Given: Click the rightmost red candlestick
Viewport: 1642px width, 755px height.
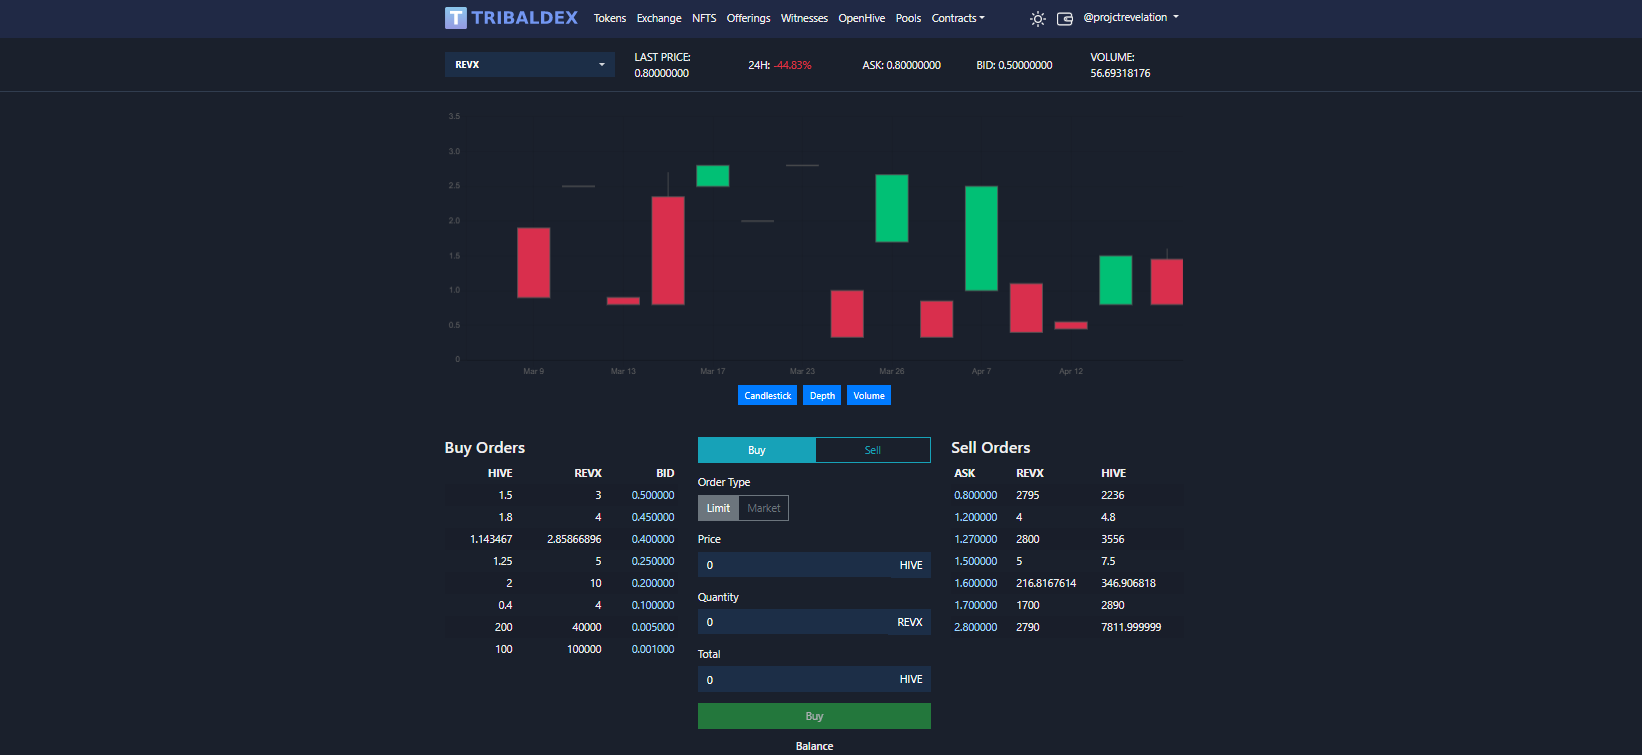Looking at the screenshot, I should click(1166, 282).
